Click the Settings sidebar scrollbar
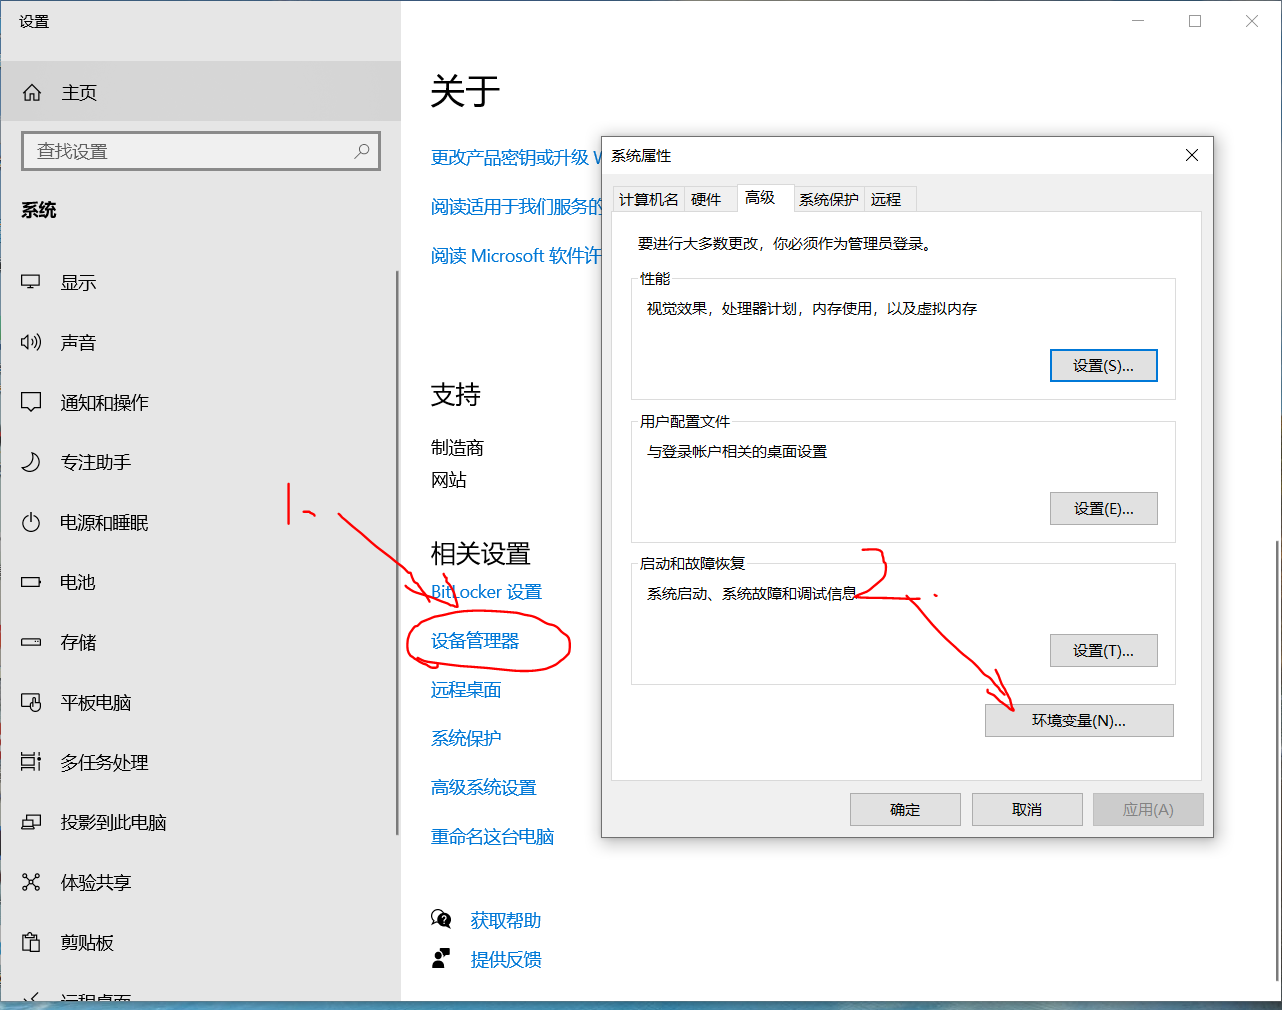 pyautogui.click(x=397, y=552)
